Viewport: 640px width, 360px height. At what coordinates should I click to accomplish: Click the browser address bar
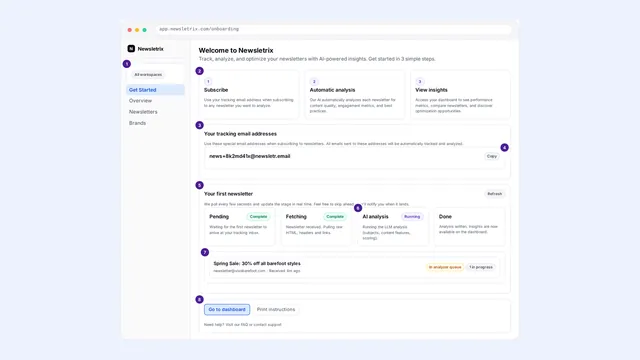(333, 29)
